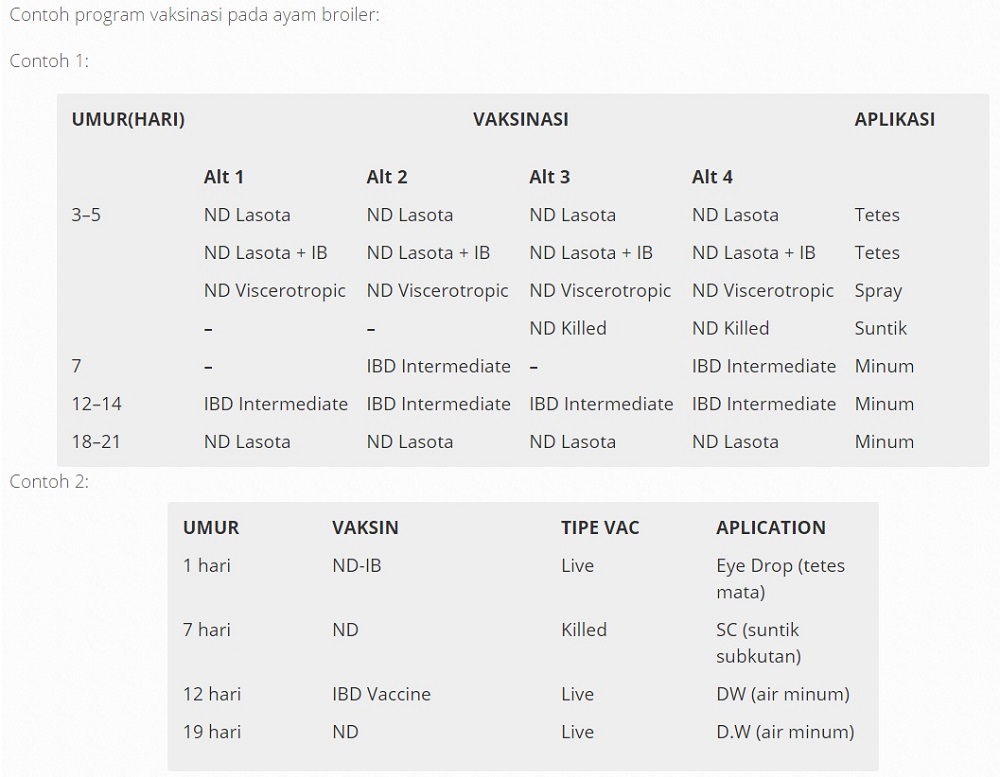The image size is (1000, 777).
Task: Click the 18–21 age cell
Action: [96, 441]
